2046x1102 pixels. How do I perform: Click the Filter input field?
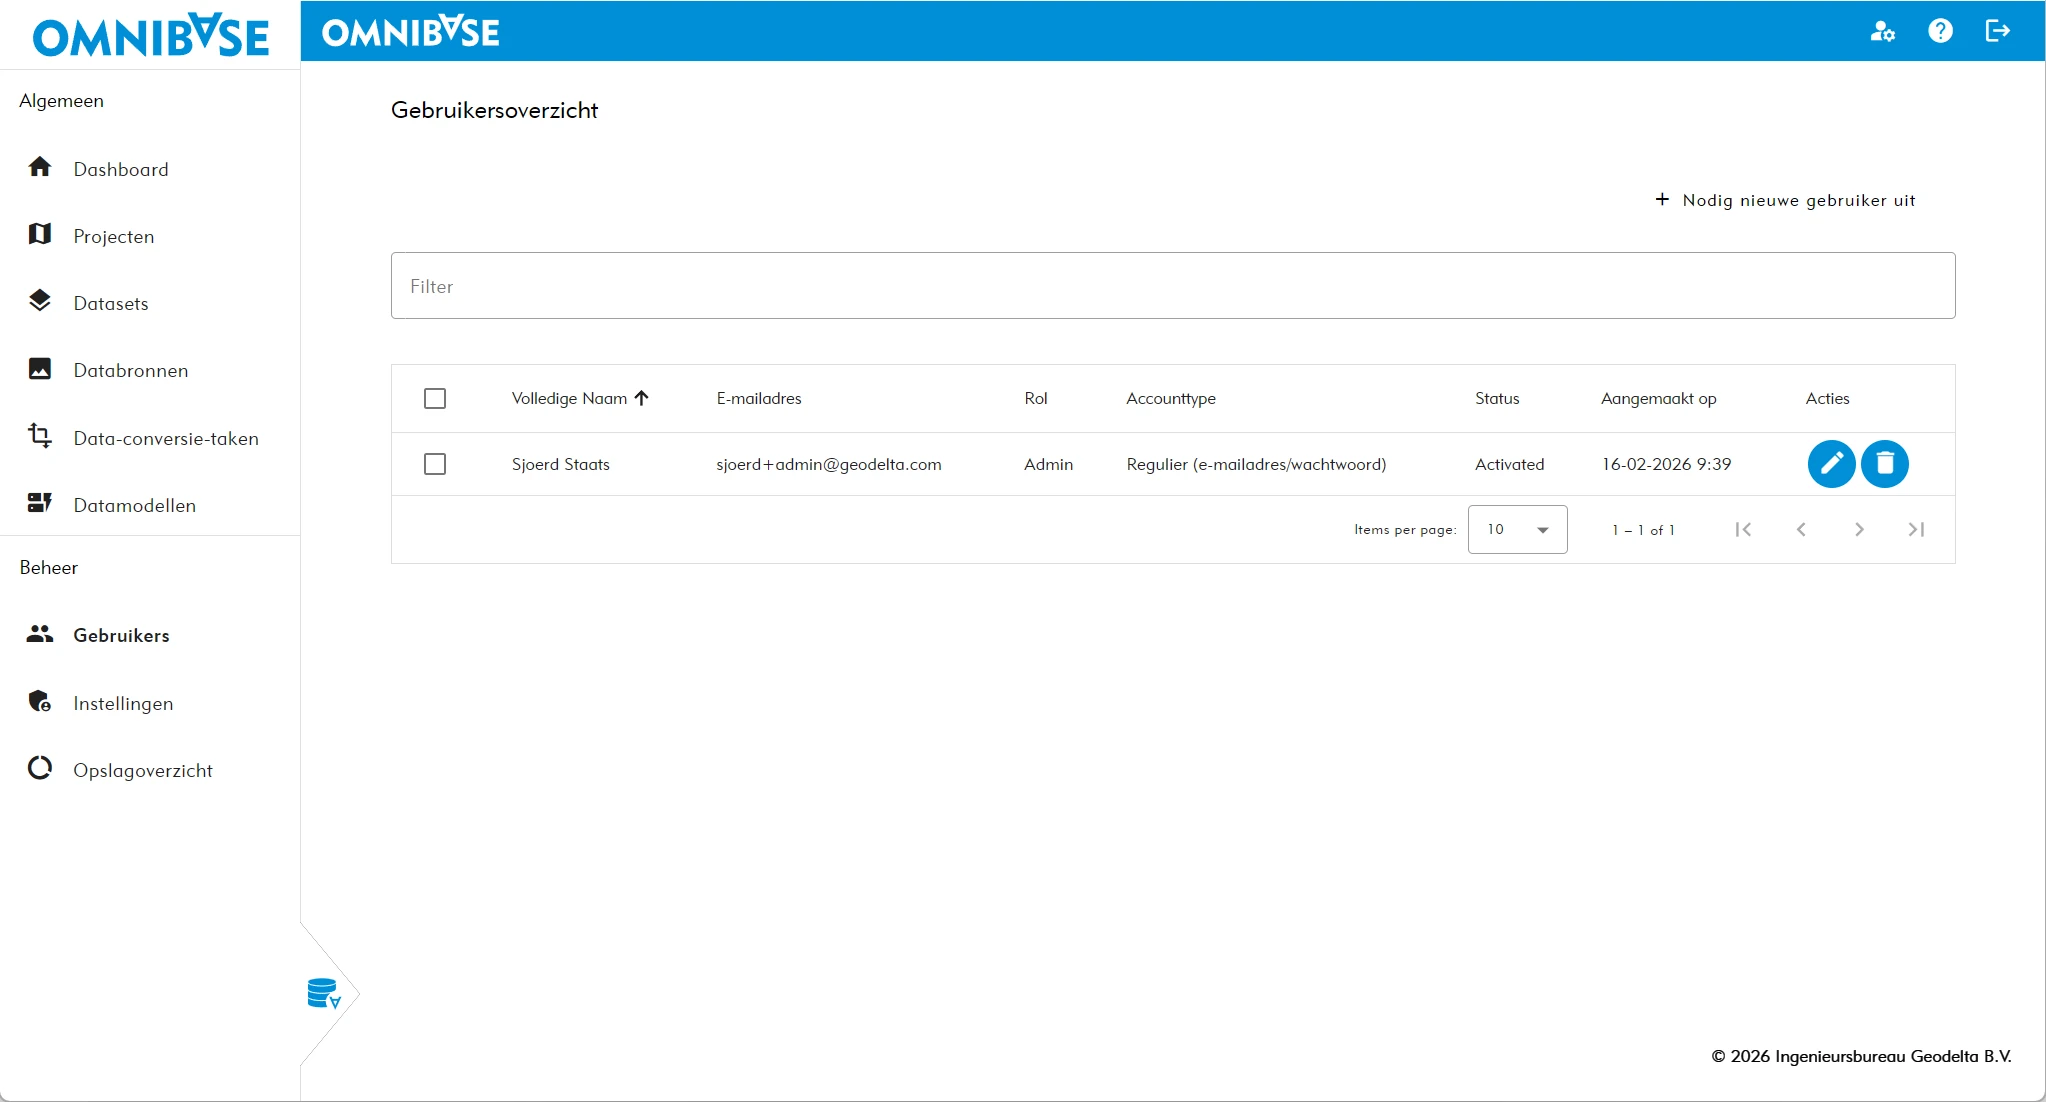coord(1172,286)
